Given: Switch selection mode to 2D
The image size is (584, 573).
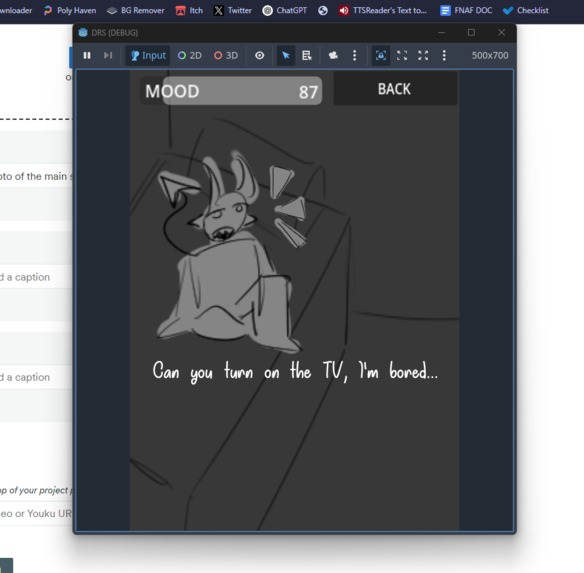Looking at the screenshot, I should coord(190,56).
